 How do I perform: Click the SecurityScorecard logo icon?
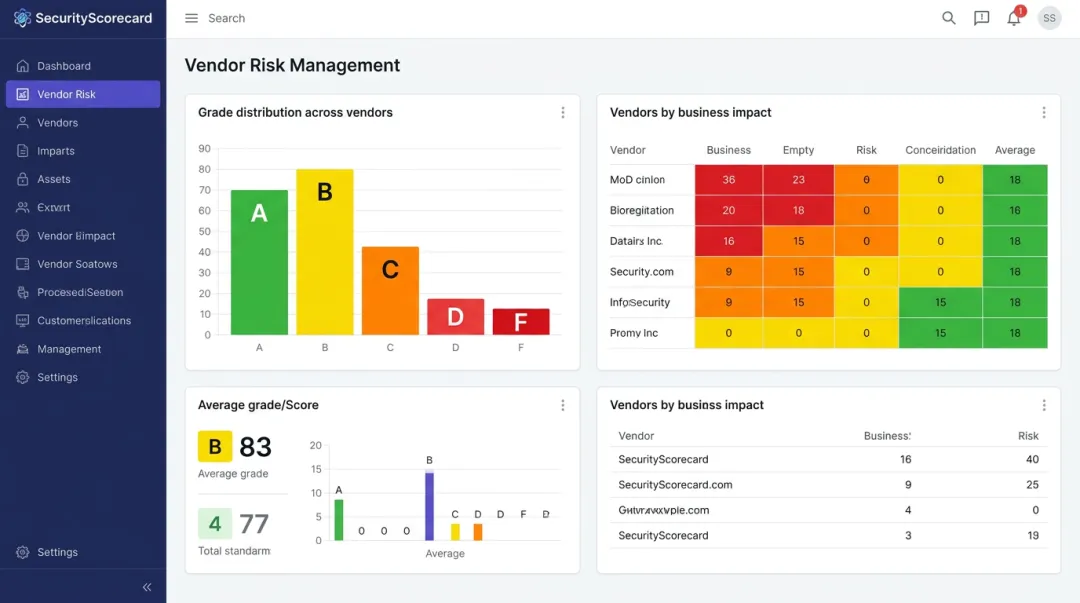point(22,18)
